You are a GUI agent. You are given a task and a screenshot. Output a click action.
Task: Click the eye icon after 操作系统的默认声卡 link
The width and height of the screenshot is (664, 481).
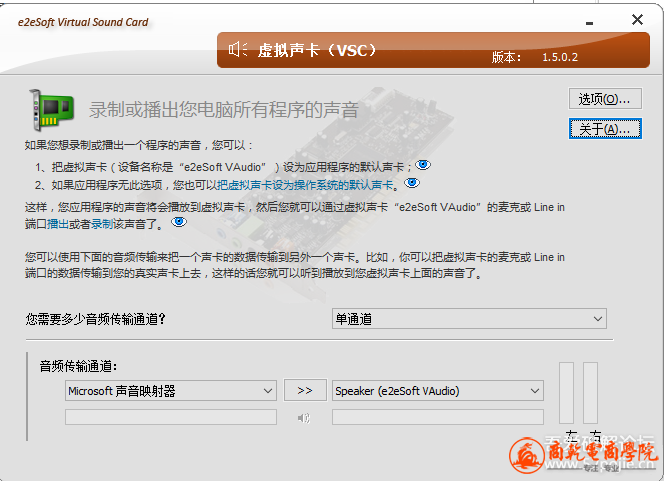pos(412,183)
